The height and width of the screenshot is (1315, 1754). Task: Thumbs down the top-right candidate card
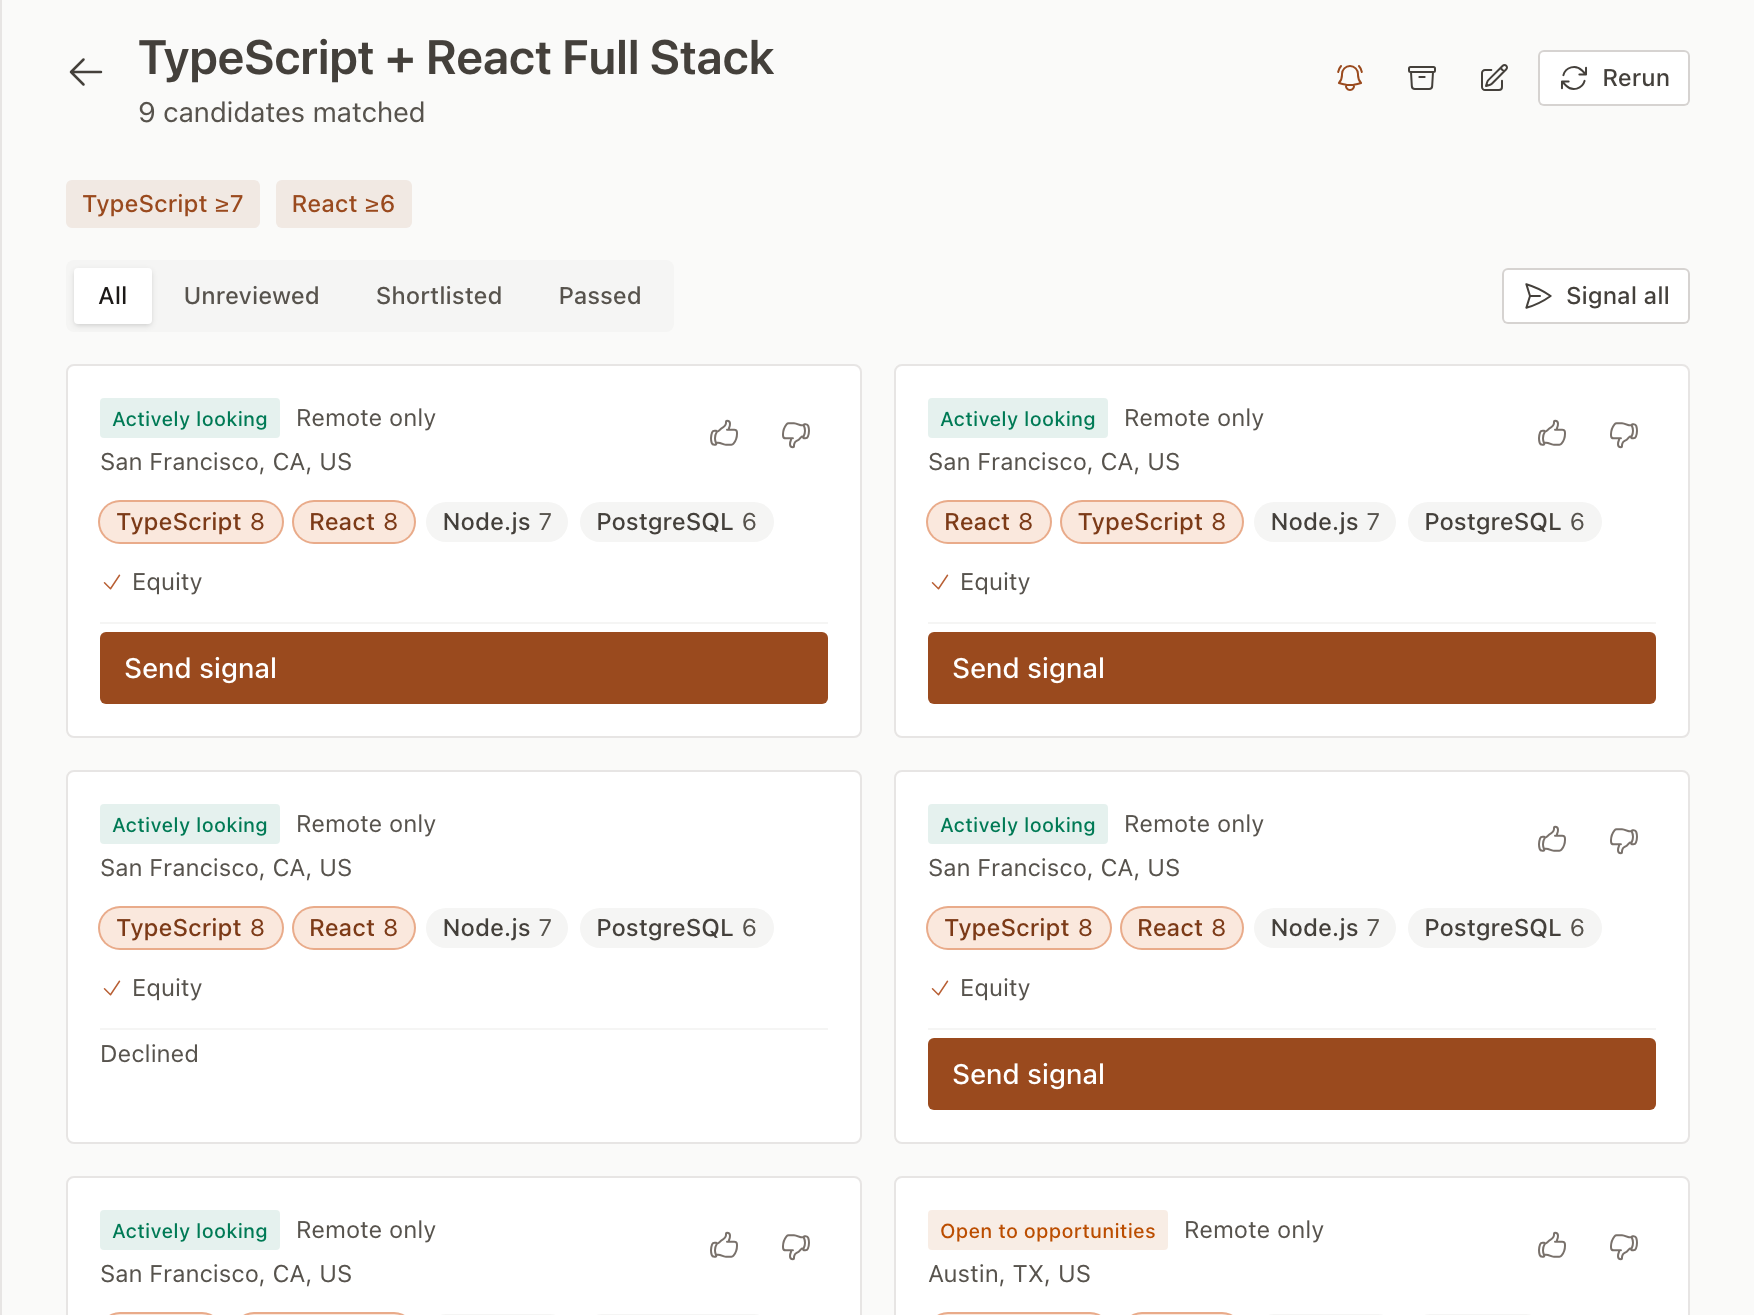coord(1624,434)
